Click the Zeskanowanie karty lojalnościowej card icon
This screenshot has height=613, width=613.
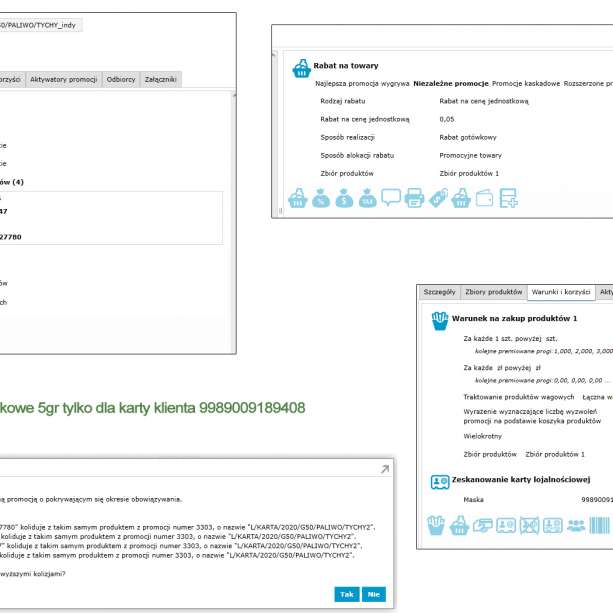[440, 482]
